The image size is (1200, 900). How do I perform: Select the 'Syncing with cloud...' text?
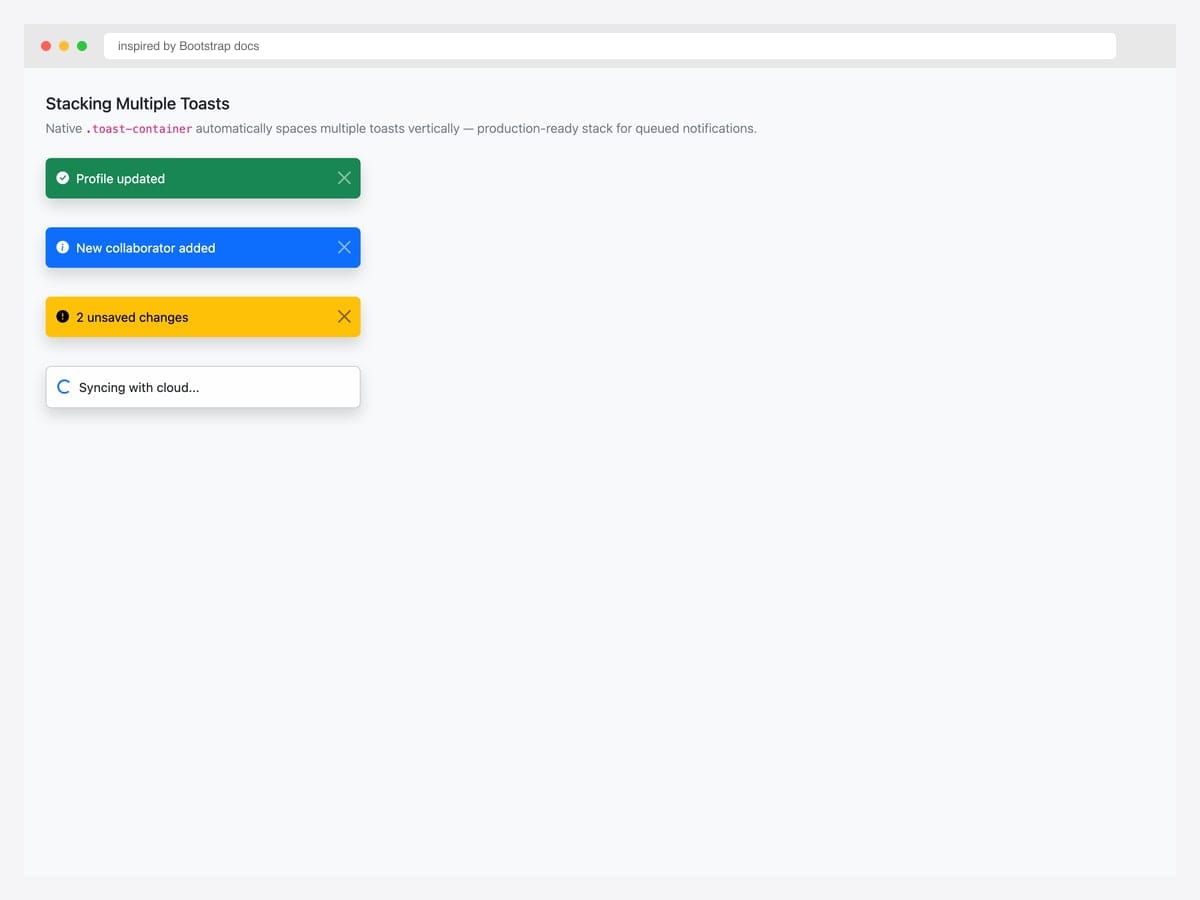(139, 387)
